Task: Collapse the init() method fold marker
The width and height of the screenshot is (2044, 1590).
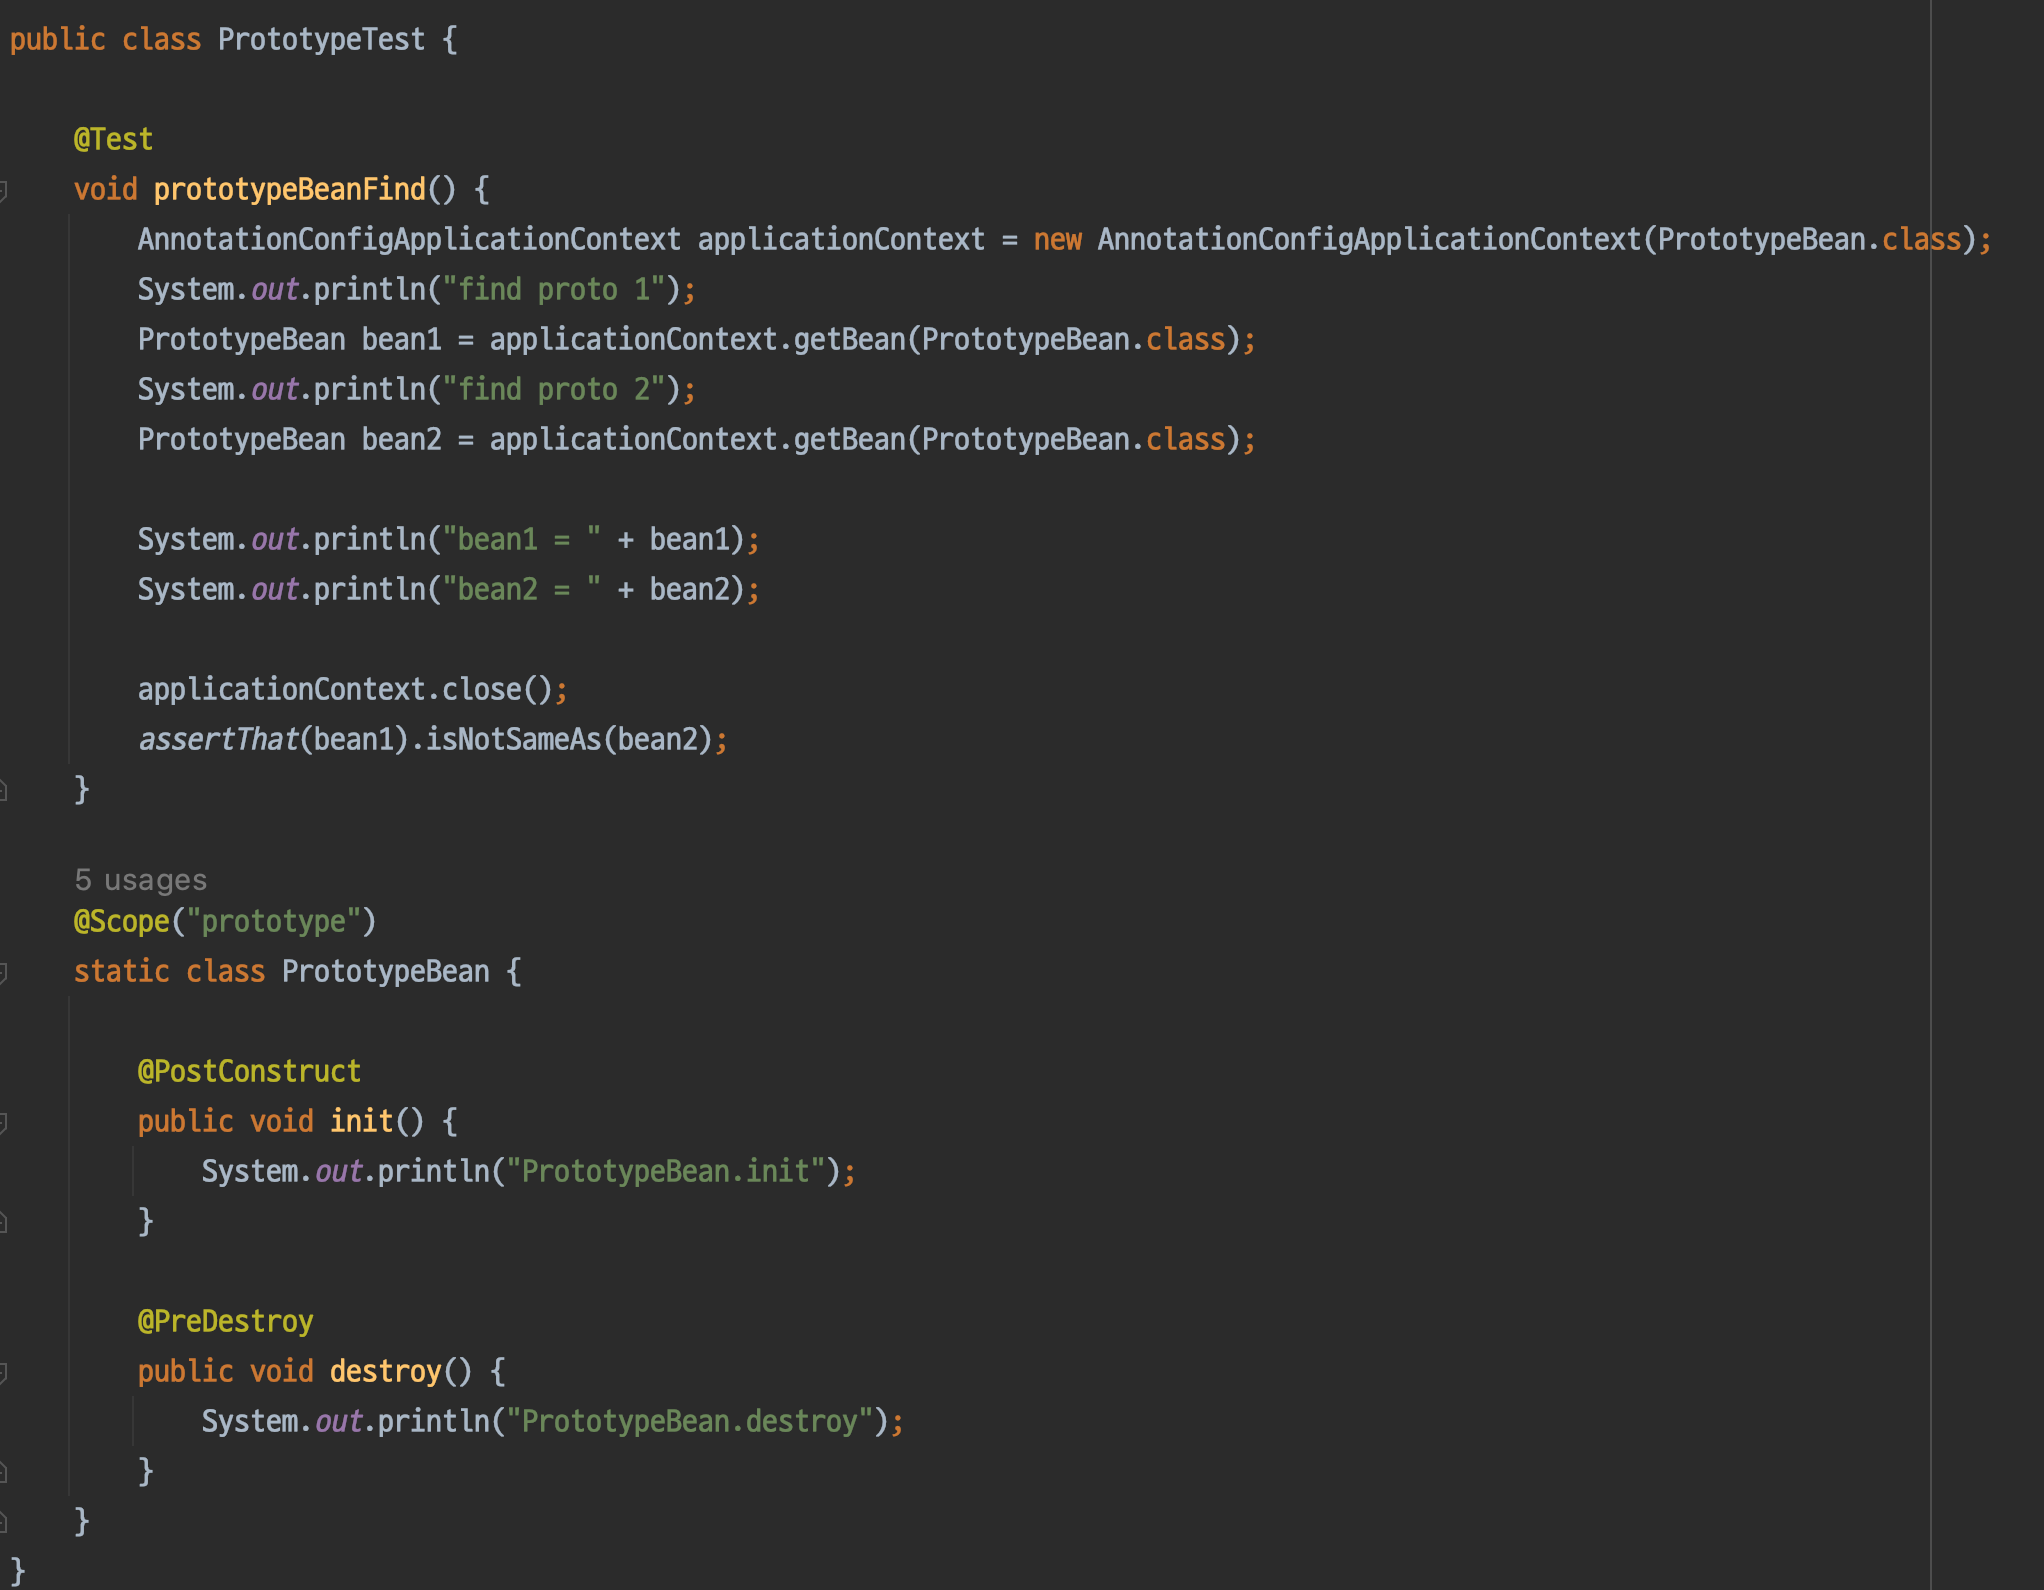Action: point(4,1122)
